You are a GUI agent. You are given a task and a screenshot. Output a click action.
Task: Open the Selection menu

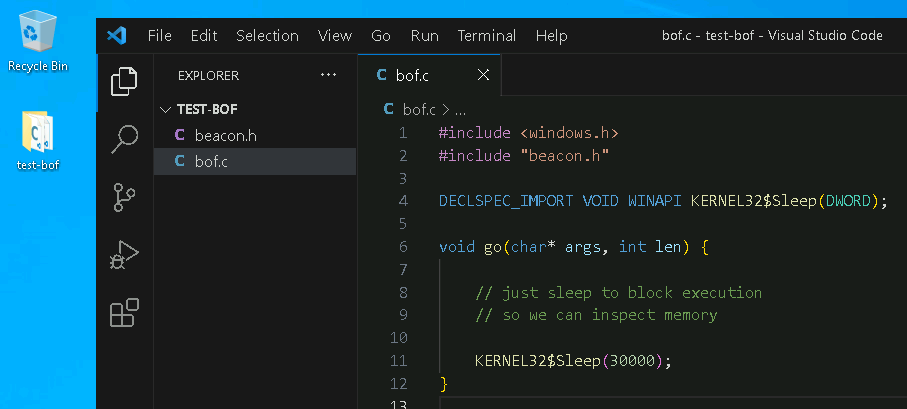click(x=267, y=36)
